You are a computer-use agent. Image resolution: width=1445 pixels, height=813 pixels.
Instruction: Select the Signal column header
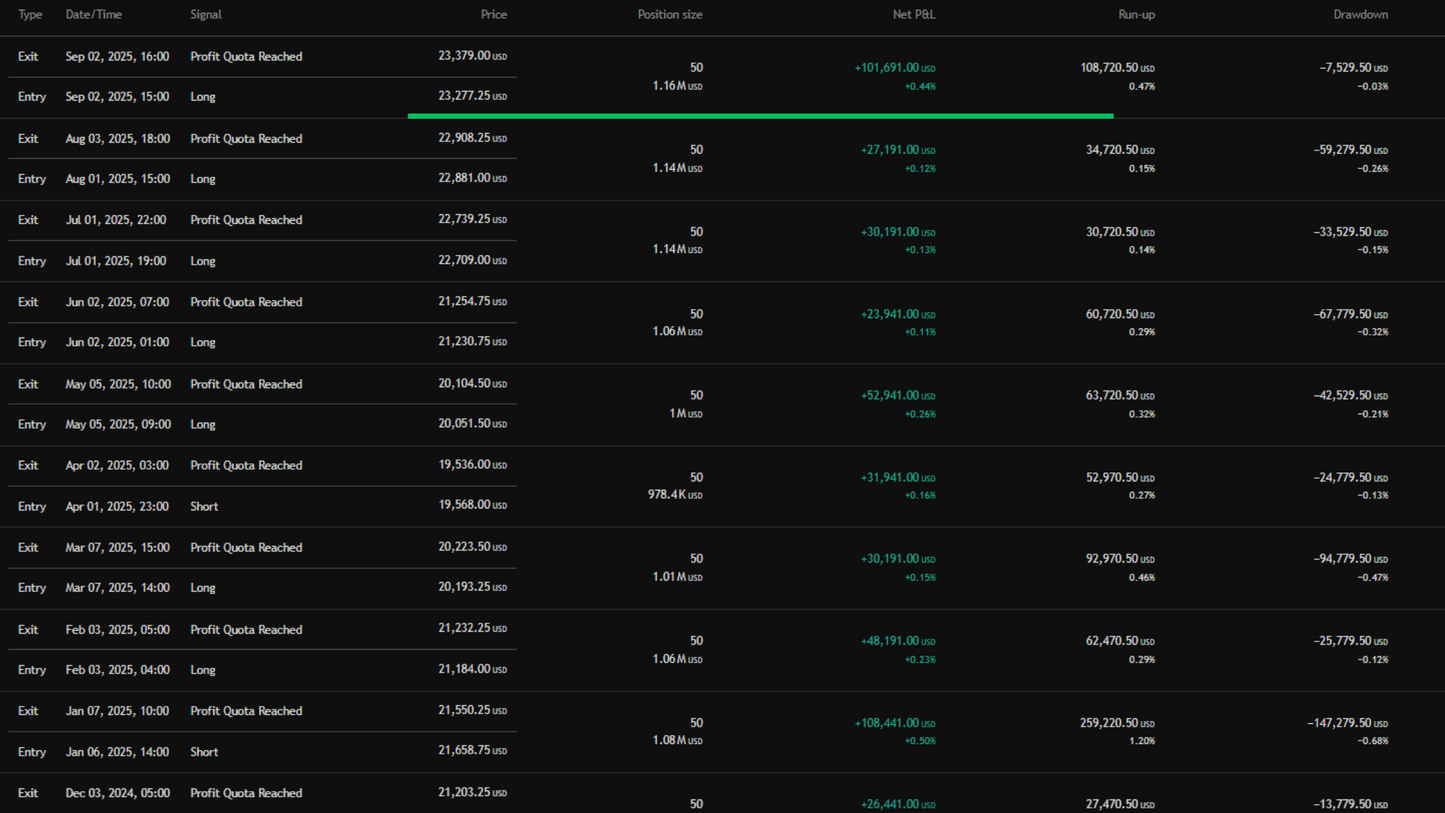(206, 15)
